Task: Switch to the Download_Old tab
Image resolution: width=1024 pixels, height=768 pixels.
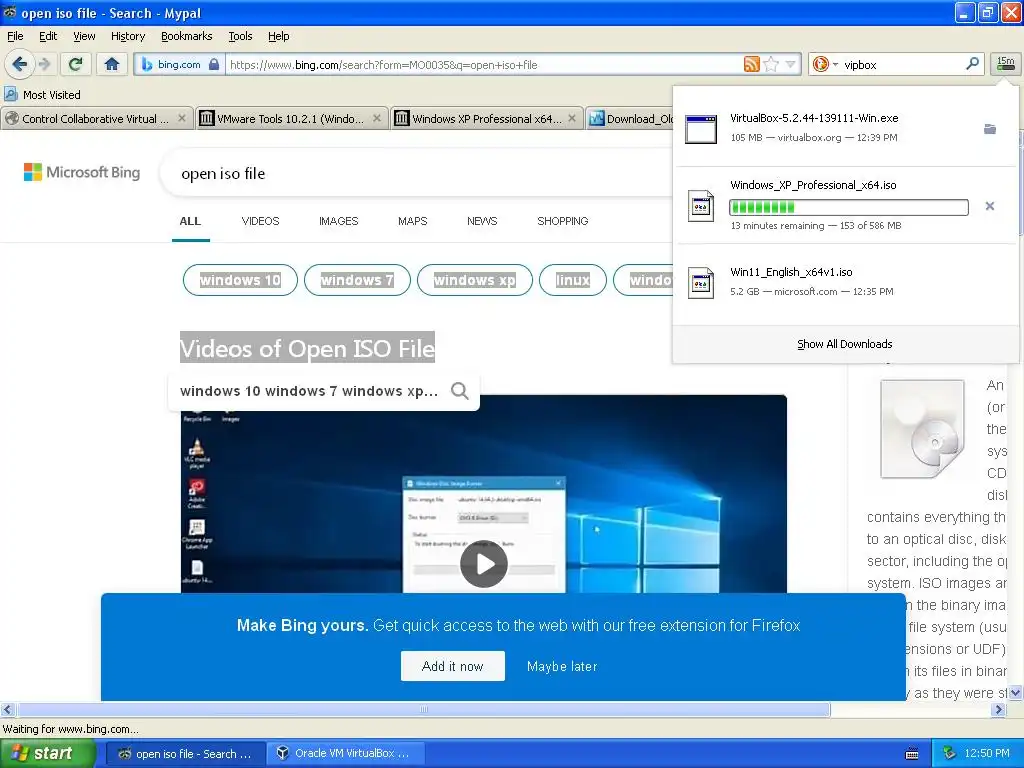Action: (x=631, y=119)
